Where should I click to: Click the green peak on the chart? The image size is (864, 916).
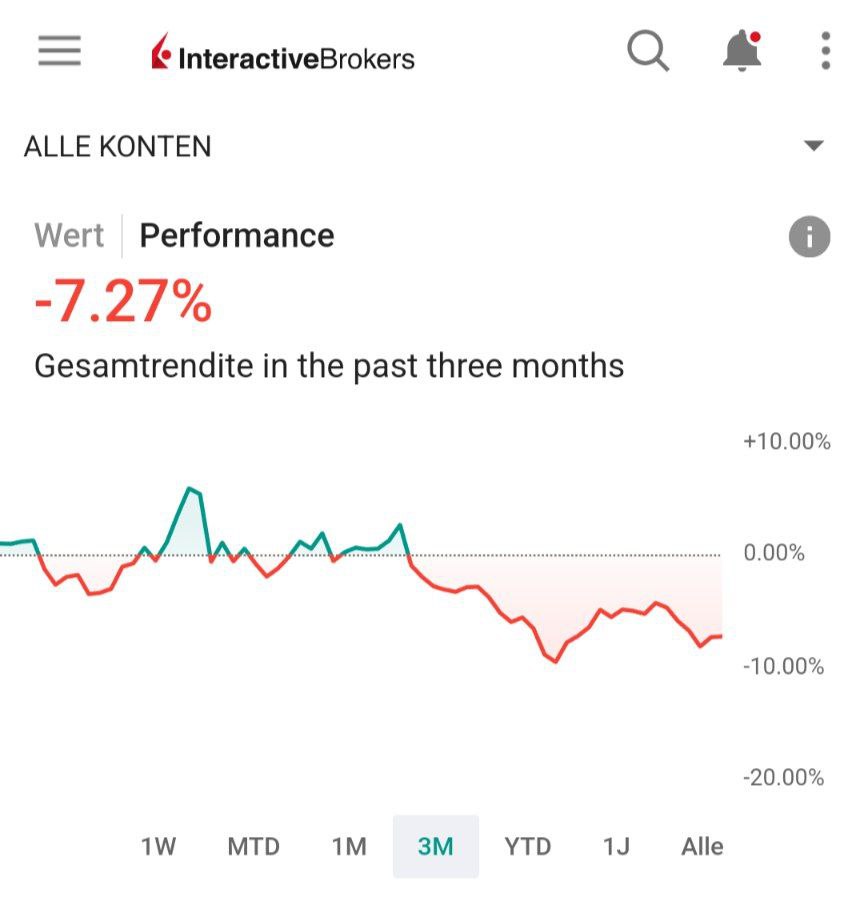189,489
